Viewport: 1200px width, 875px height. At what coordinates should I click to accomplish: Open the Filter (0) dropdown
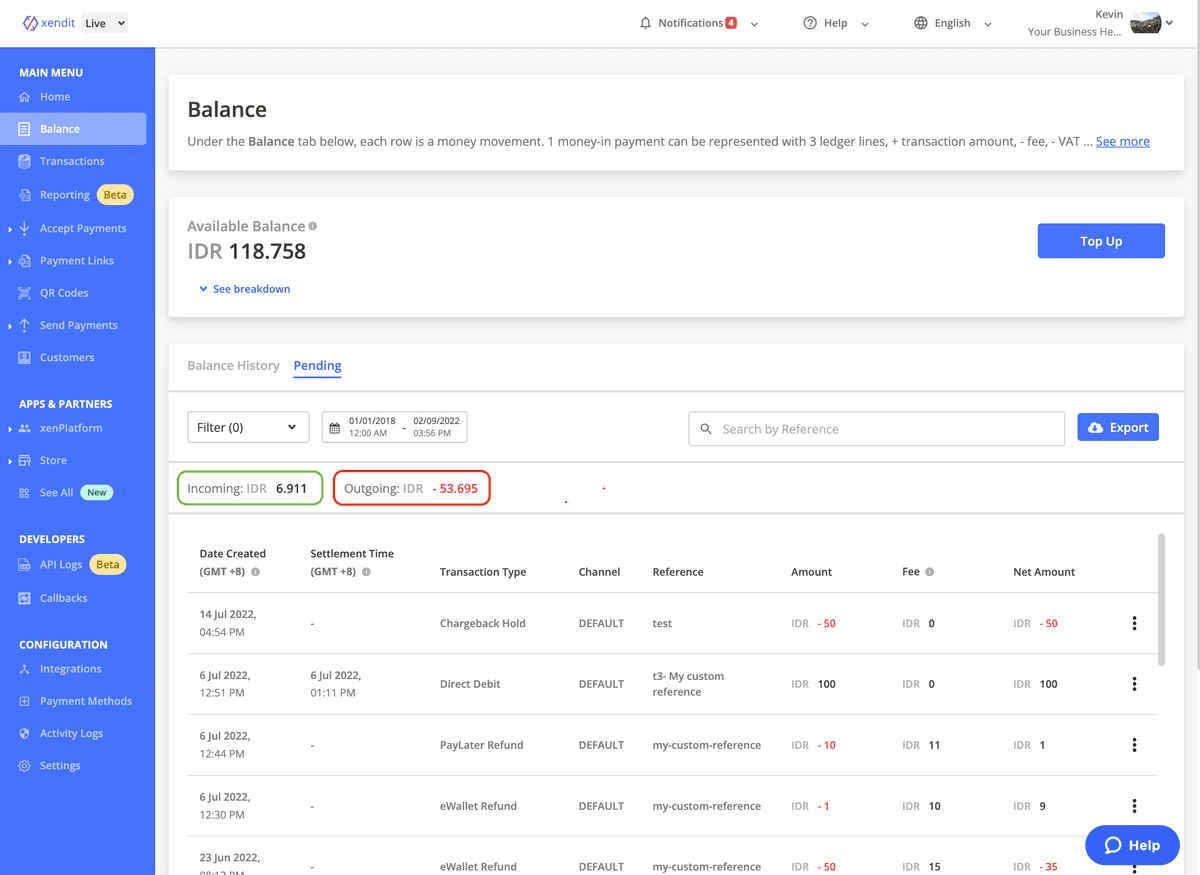coord(248,427)
